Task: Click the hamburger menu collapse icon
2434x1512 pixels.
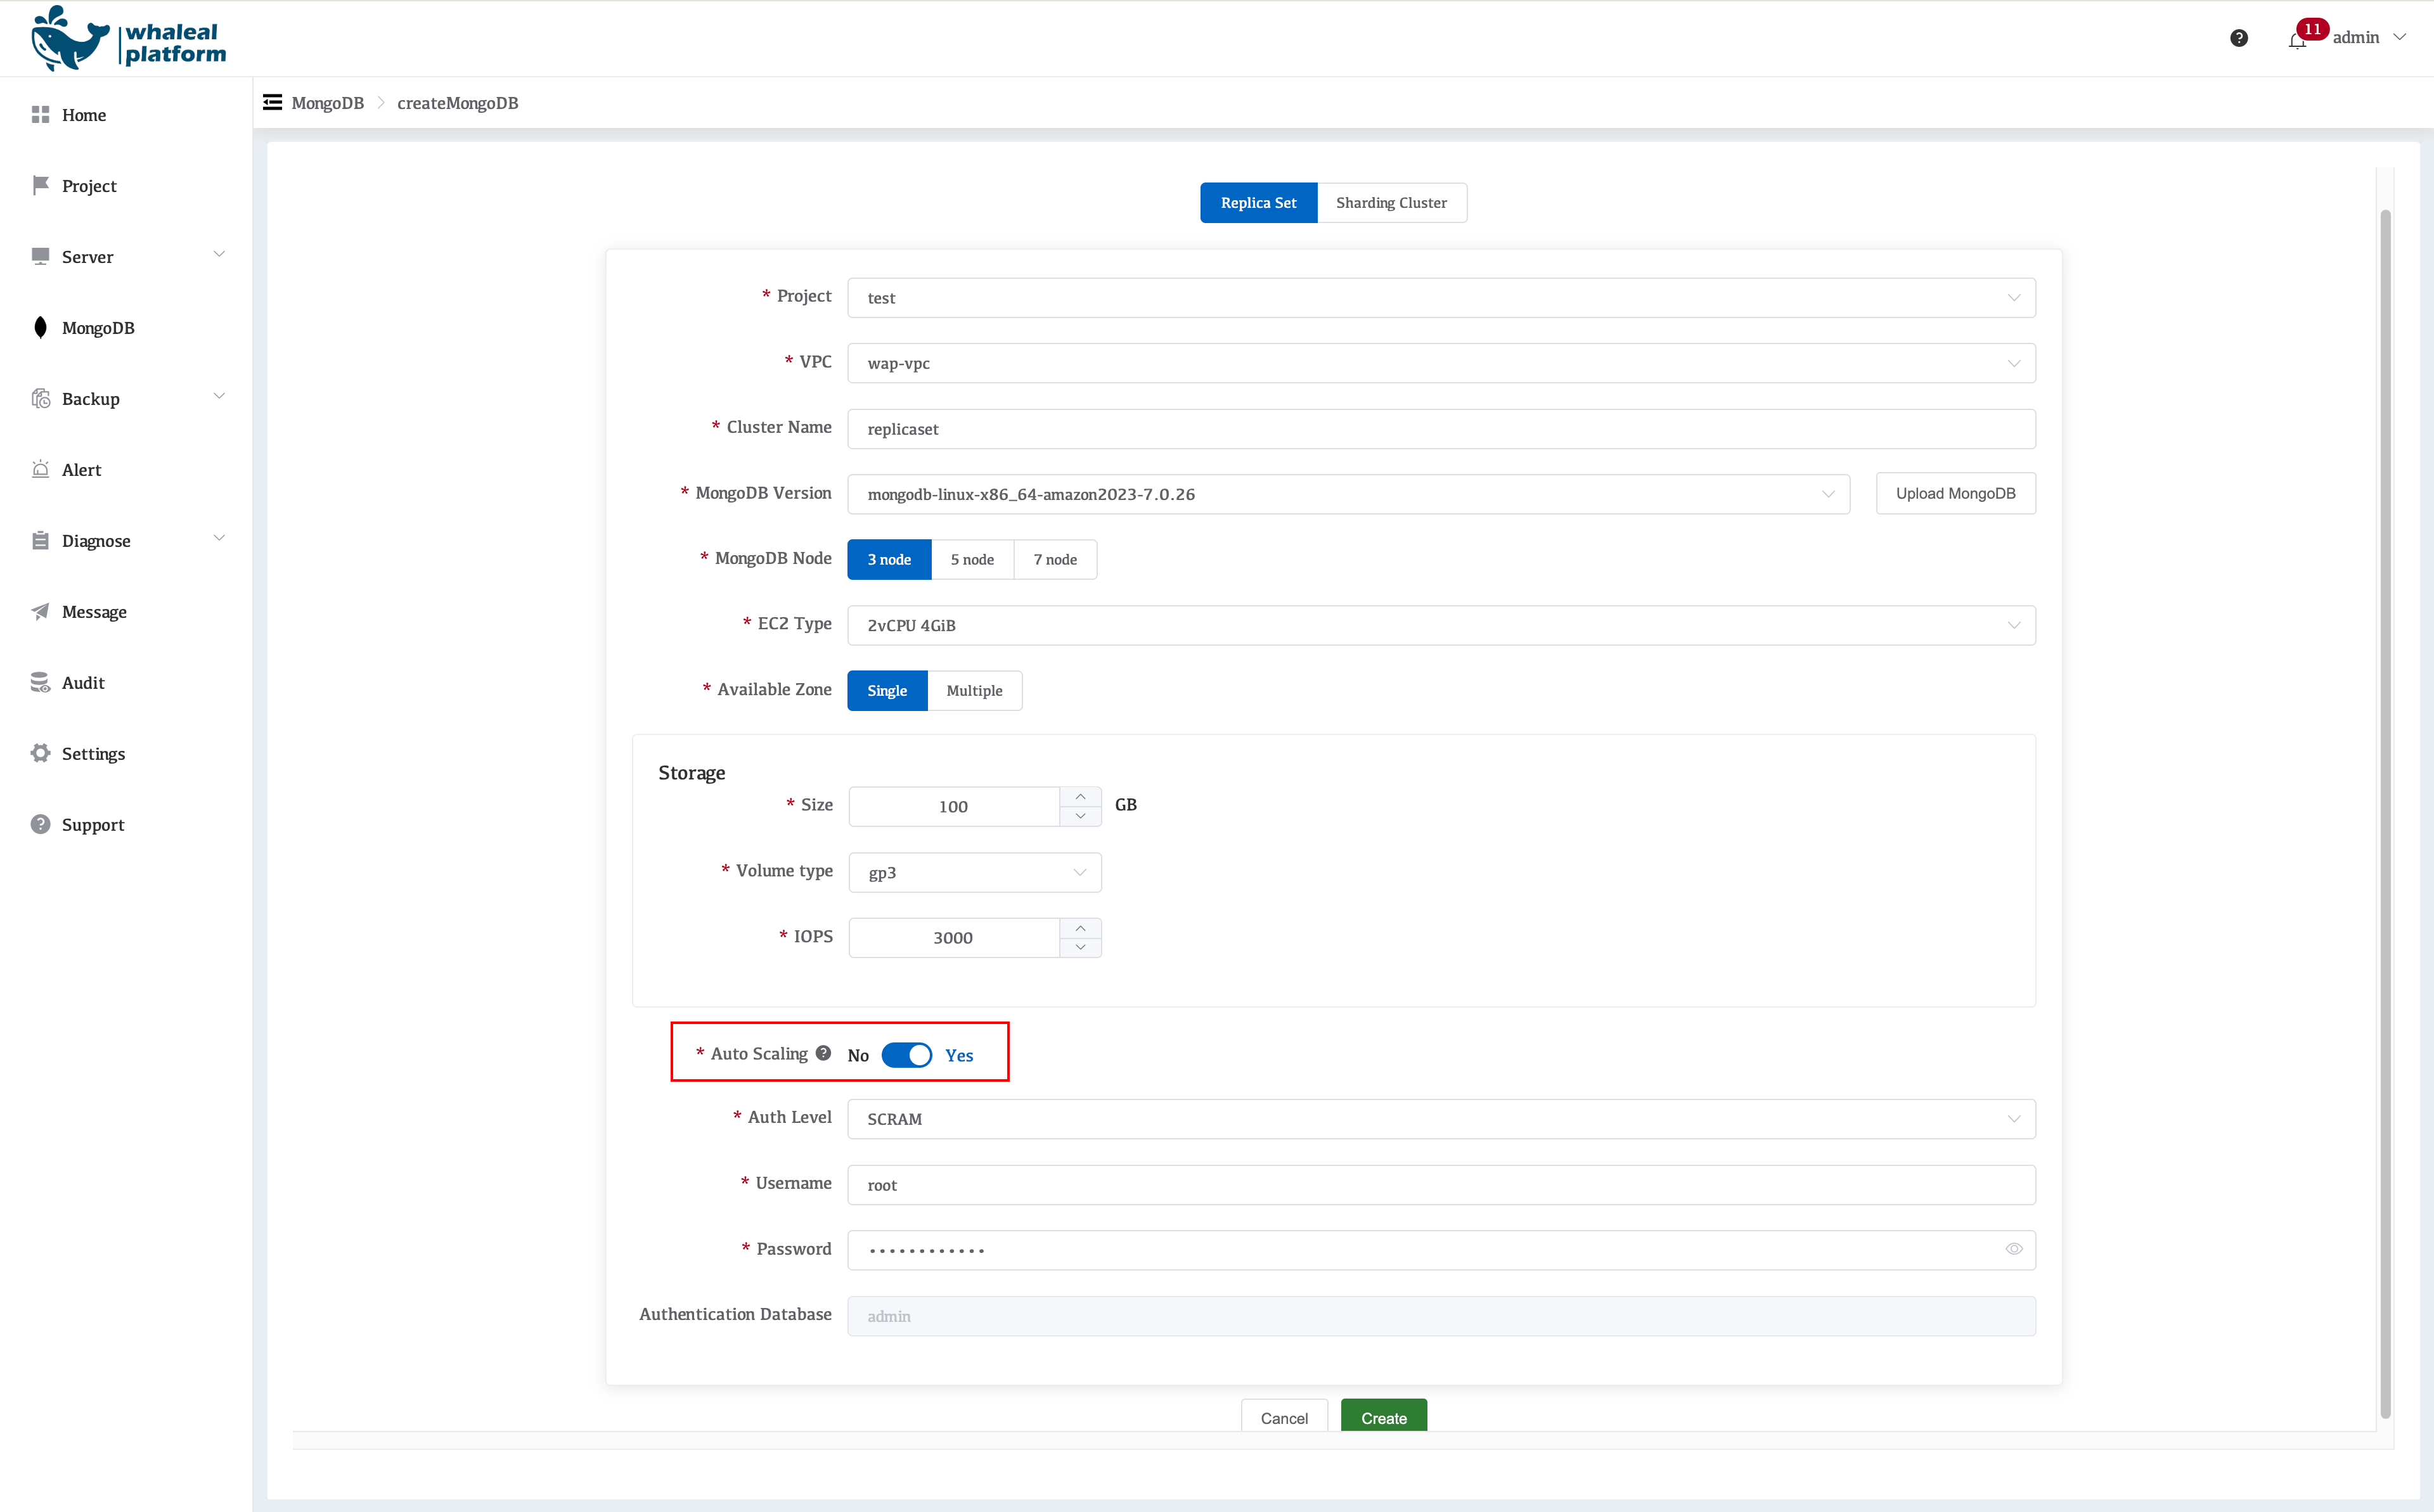Action: 272,102
